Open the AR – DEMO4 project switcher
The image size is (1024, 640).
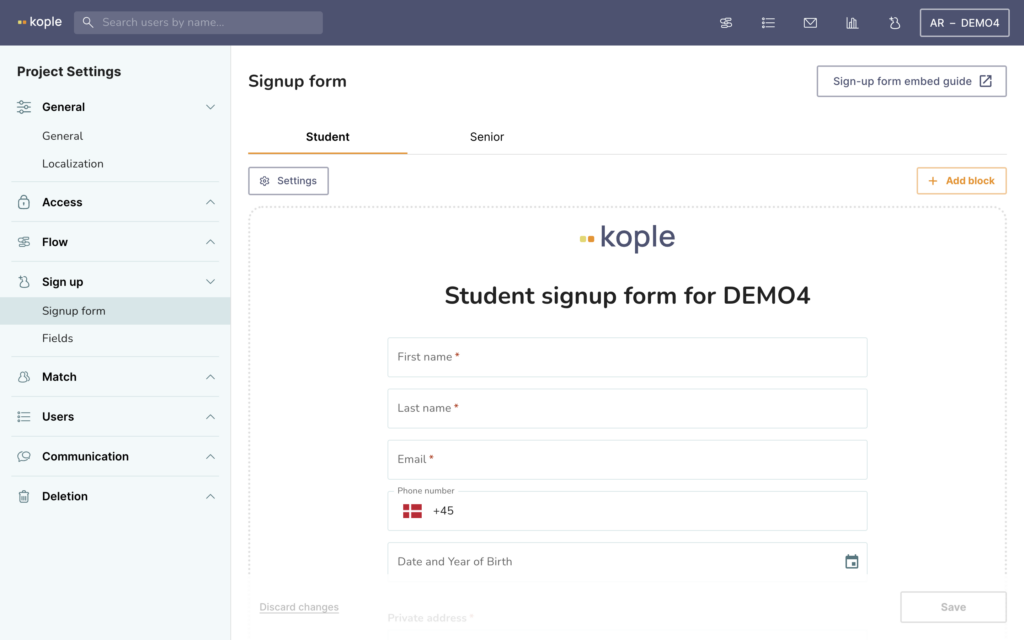[x=964, y=23]
